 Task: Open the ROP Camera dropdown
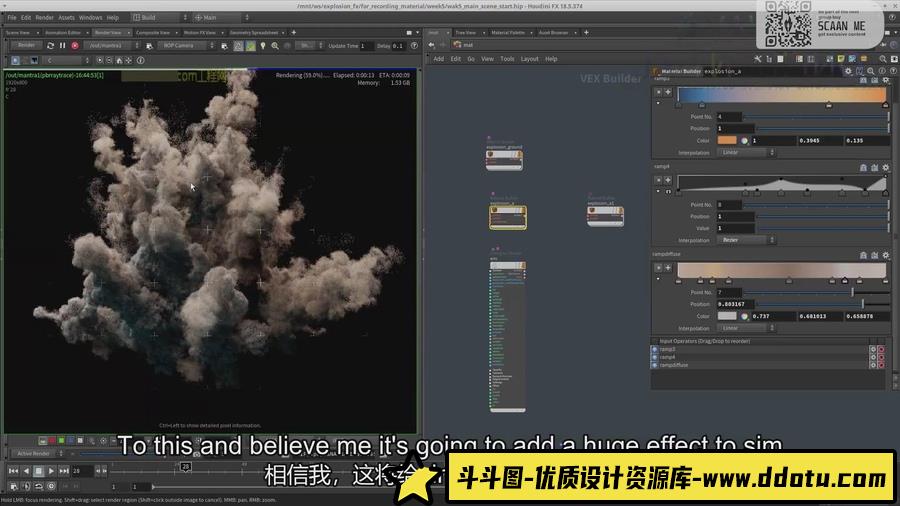pos(185,45)
